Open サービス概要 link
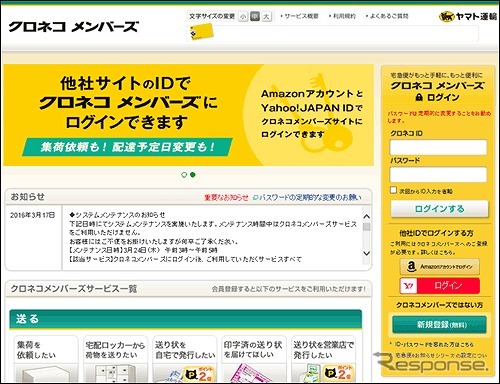This screenshot has width=500, height=384. tap(300, 16)
